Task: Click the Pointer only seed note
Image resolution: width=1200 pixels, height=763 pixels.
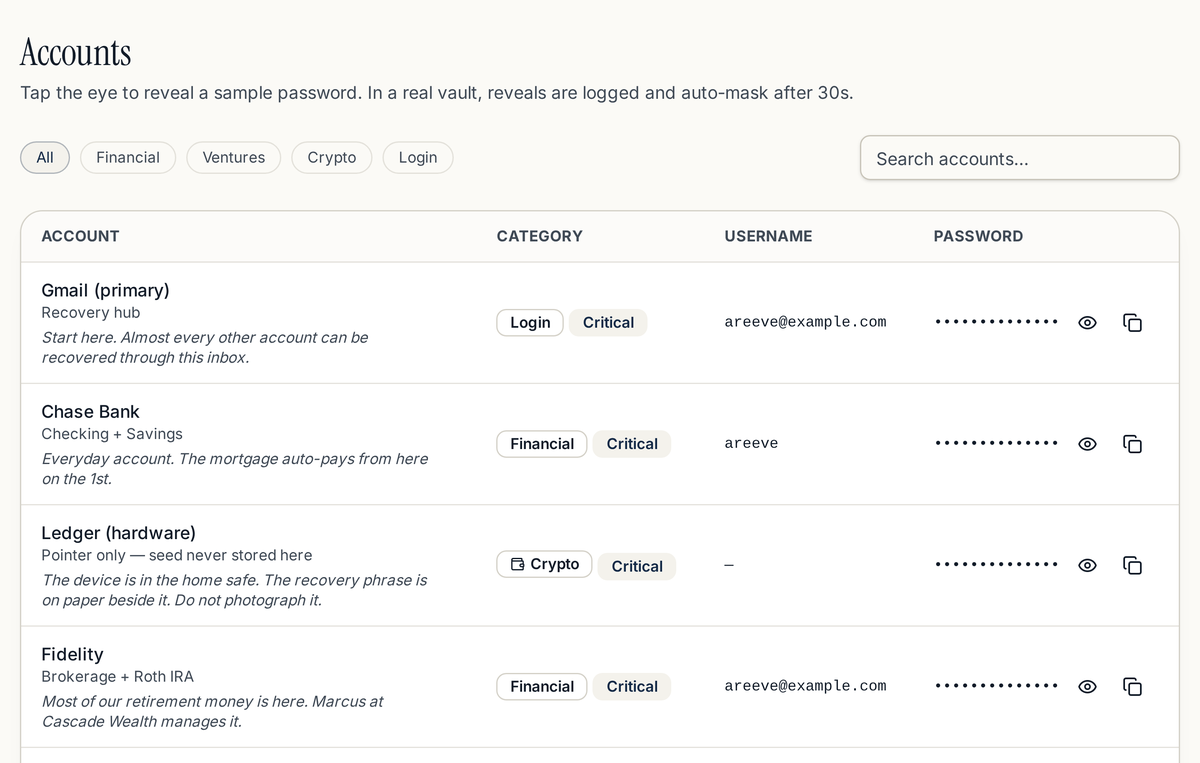Action: (x=176, y=555)
